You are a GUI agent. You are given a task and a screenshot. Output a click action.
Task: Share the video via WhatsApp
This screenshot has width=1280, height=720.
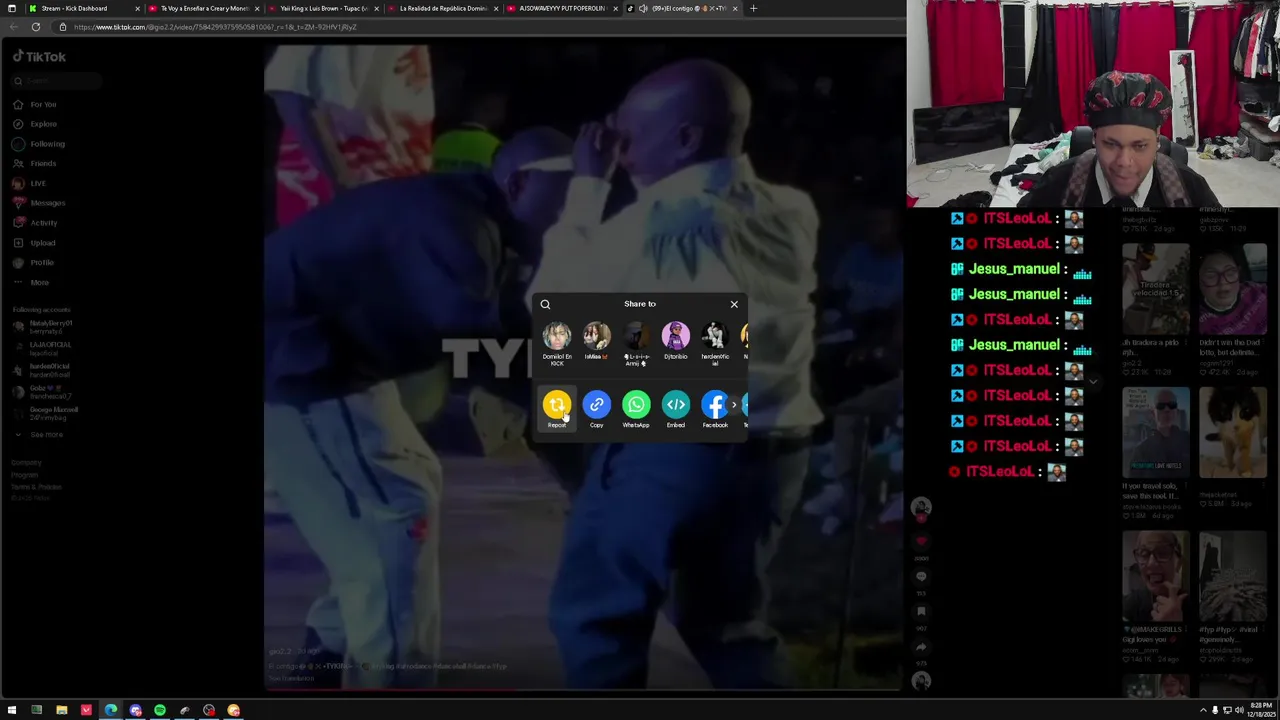[x=636, y=405]
